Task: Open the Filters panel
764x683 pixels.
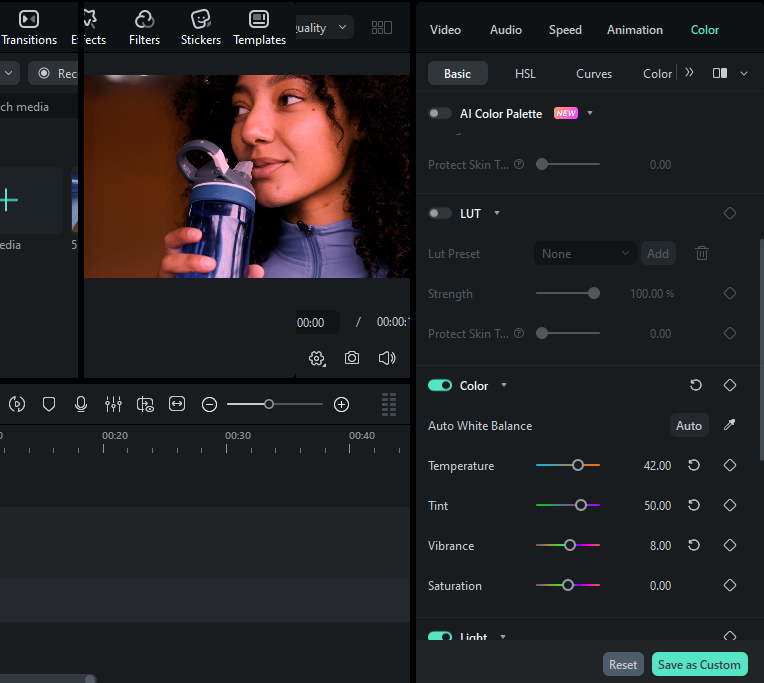Action: point(144,28)
